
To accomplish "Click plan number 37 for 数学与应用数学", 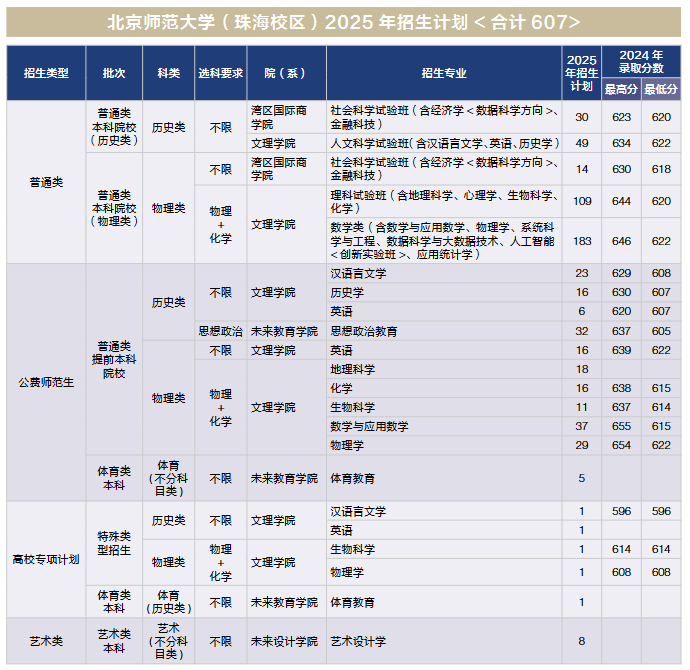I will click(582, 426).
